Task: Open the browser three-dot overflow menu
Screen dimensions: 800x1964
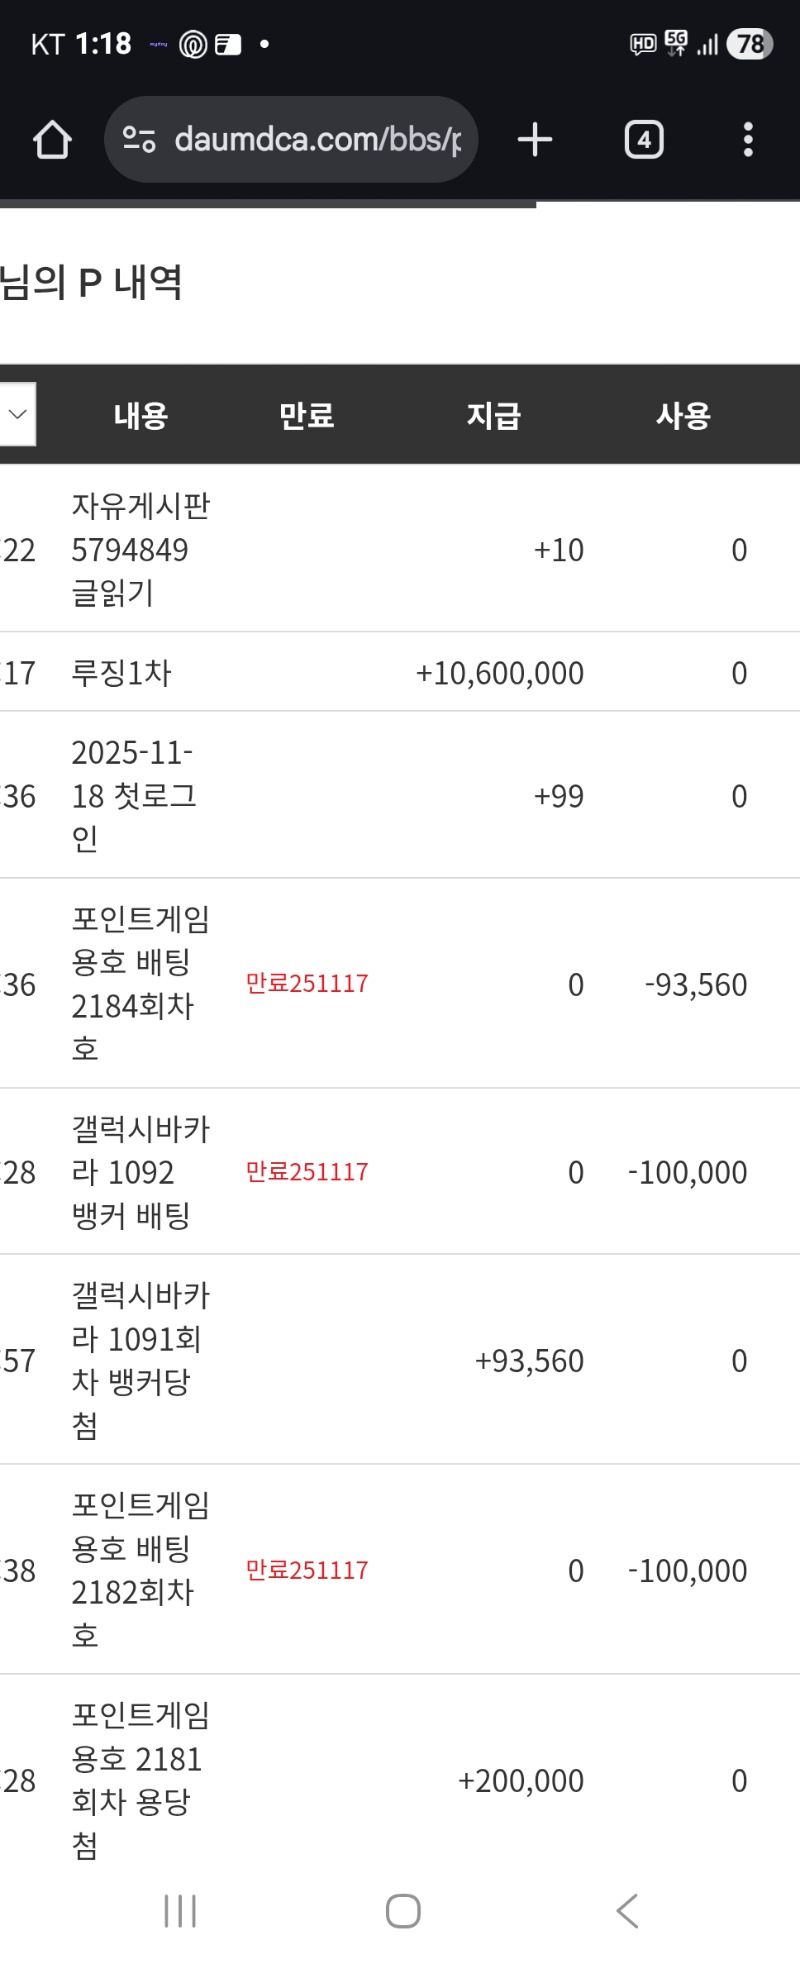Action: [x=746, y=140]
